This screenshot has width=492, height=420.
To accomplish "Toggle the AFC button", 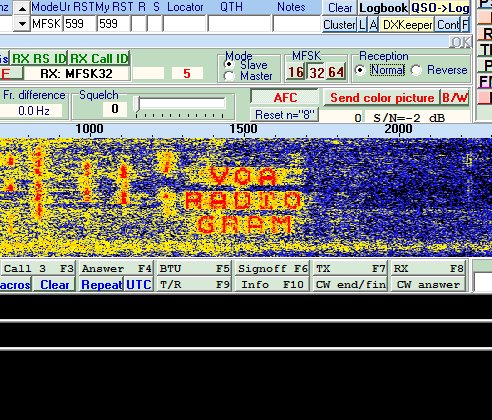I will (x=285, y=97).
